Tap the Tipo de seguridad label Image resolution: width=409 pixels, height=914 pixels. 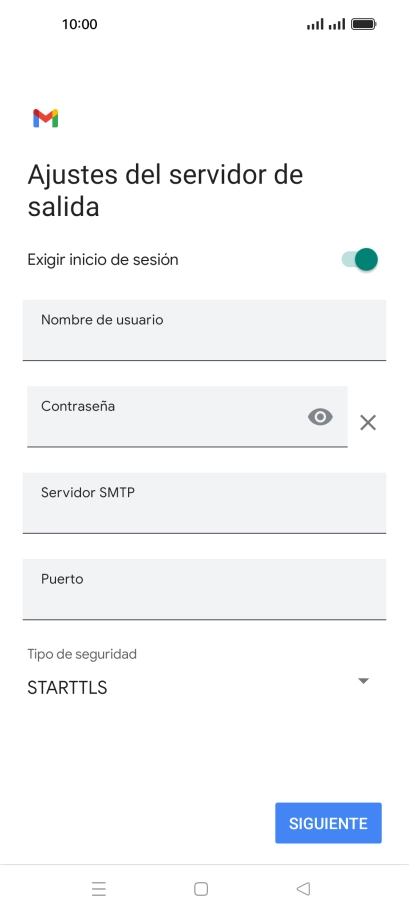(82, 654)
